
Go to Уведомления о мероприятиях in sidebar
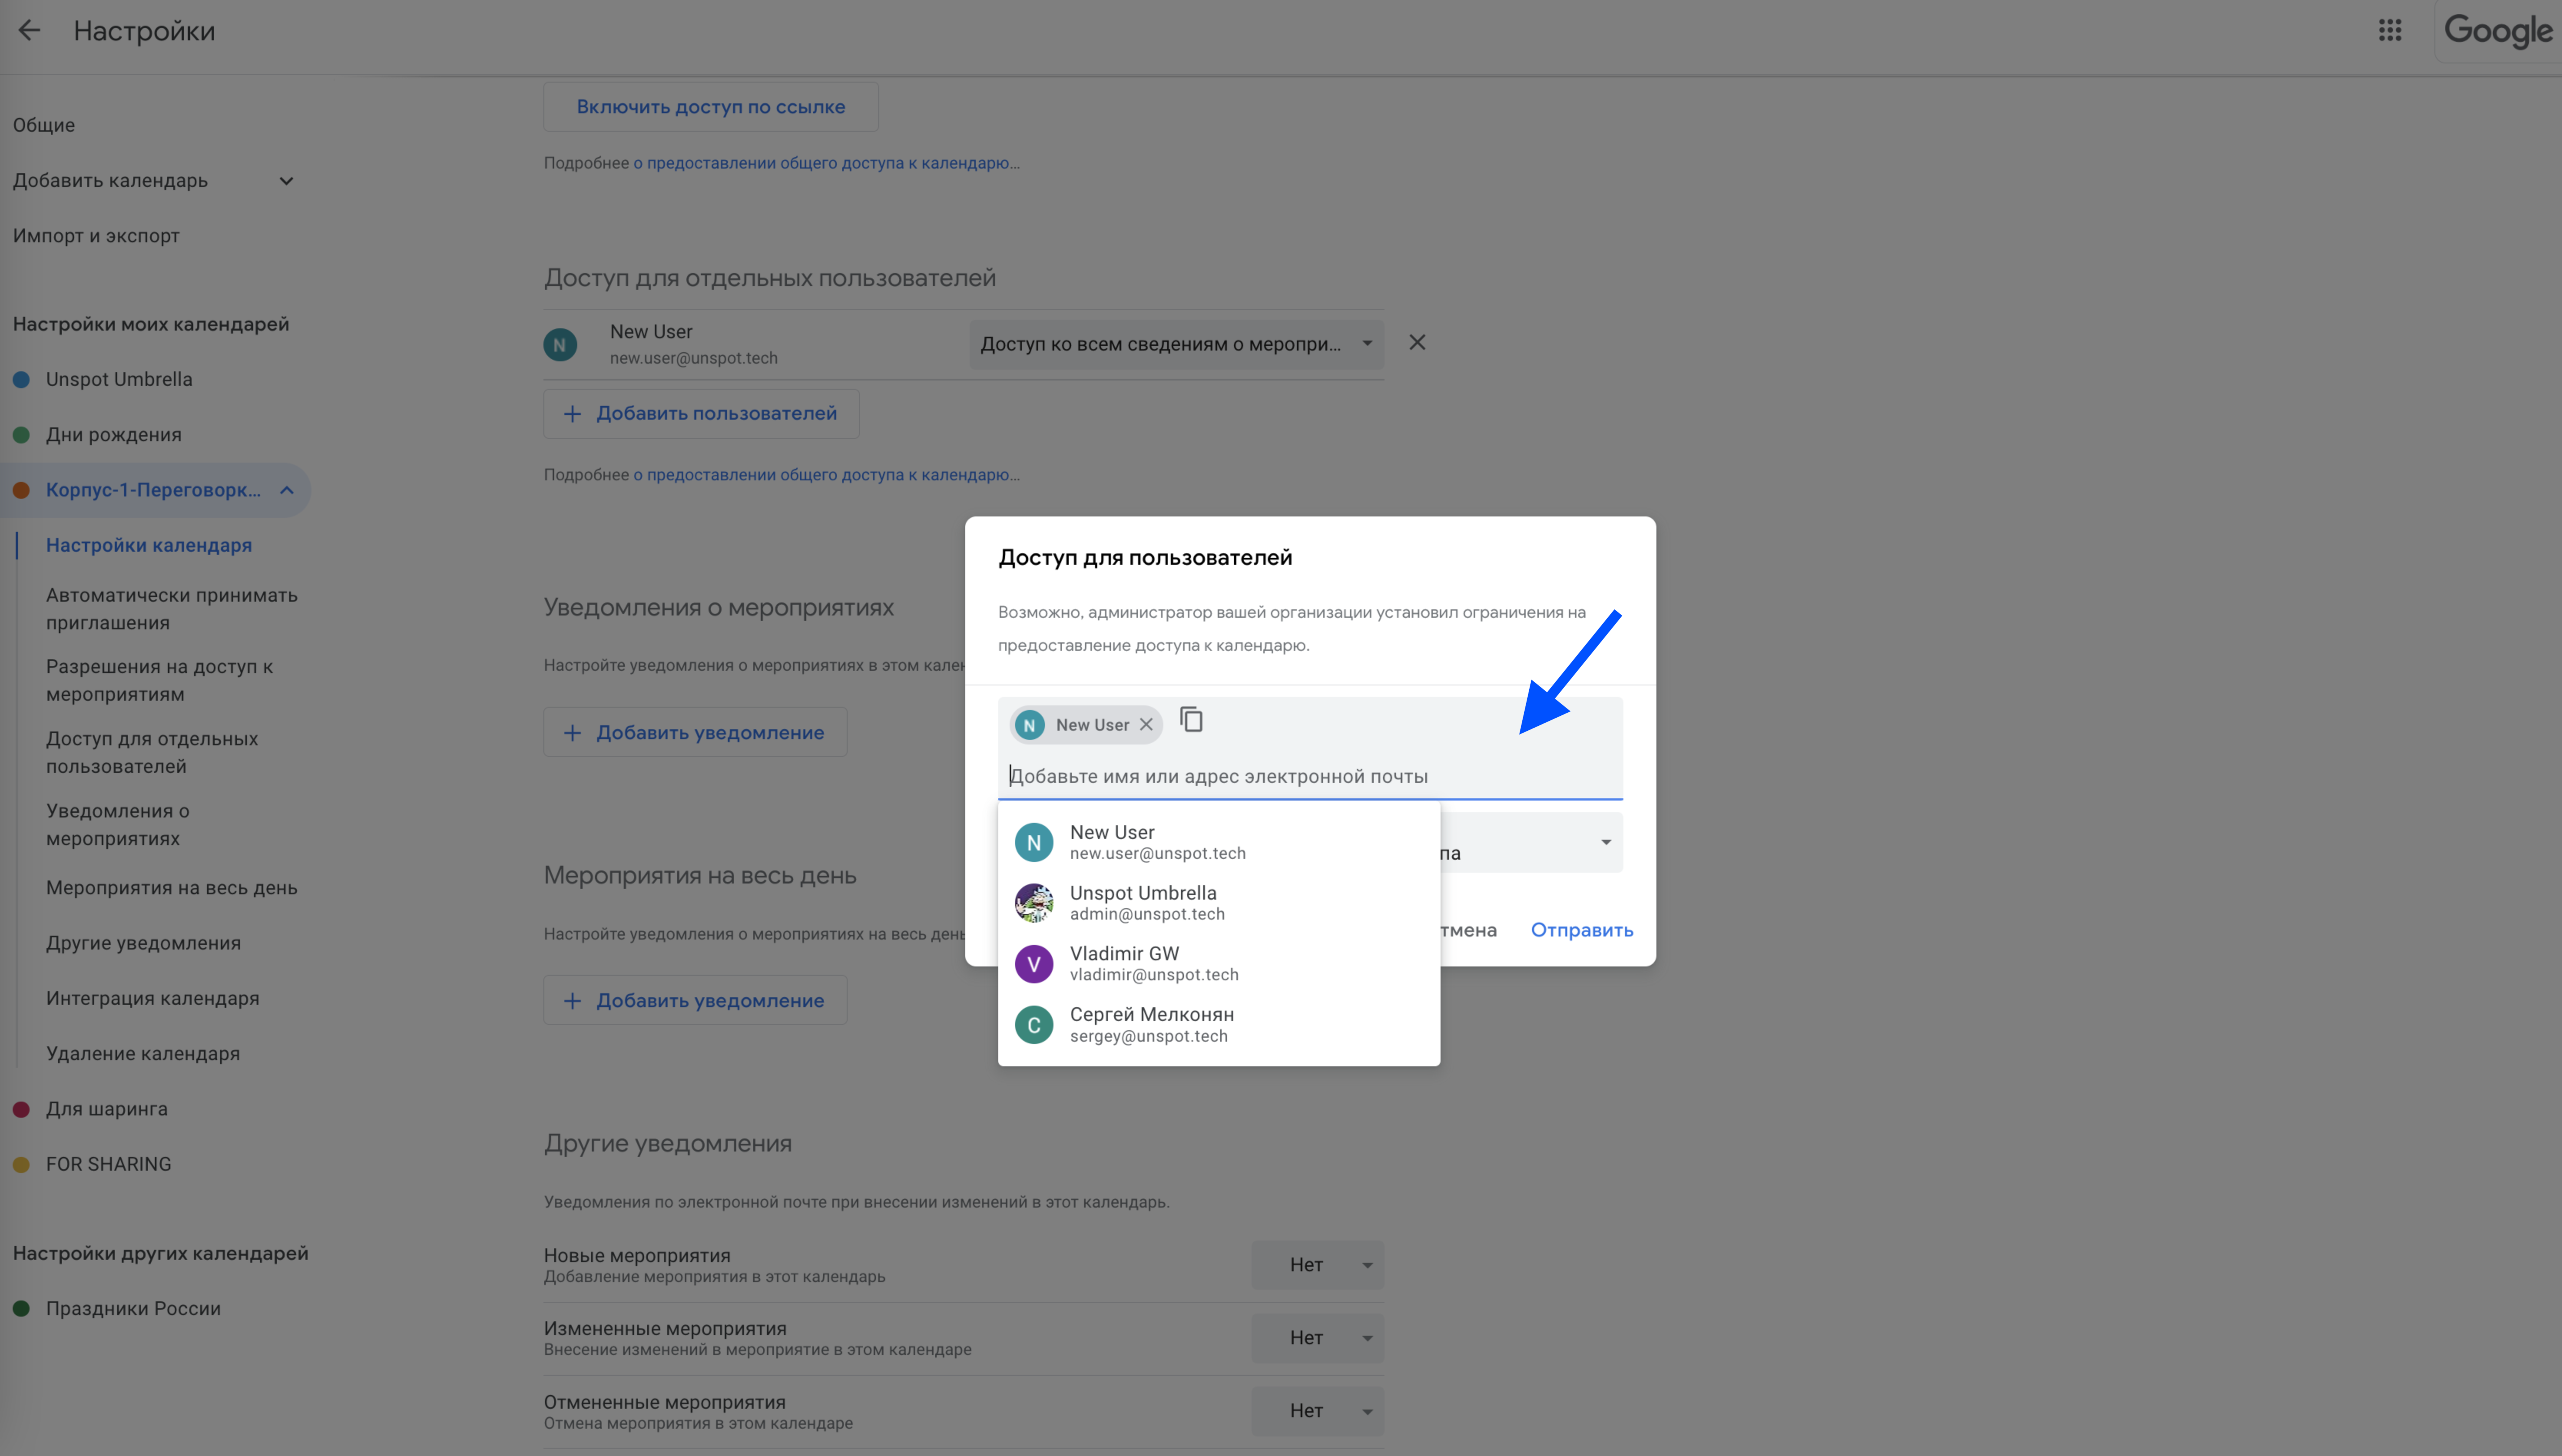tap(118, 825)
